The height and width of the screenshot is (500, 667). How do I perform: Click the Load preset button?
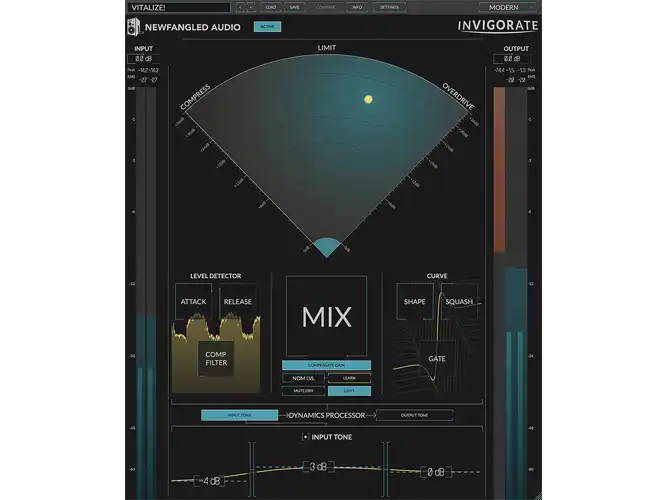271,7
